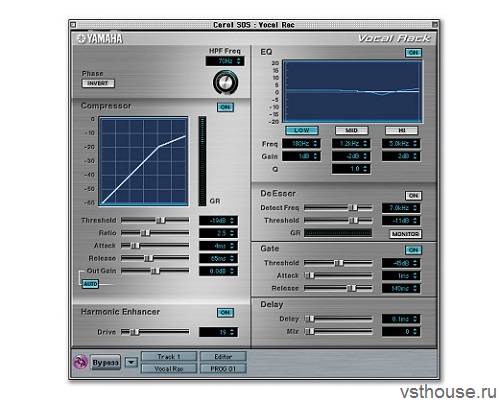Viewport: 500px width, 403px height.
Task: Click the HI band Gain 2dB stepper
Action: [x=401, y=156]
